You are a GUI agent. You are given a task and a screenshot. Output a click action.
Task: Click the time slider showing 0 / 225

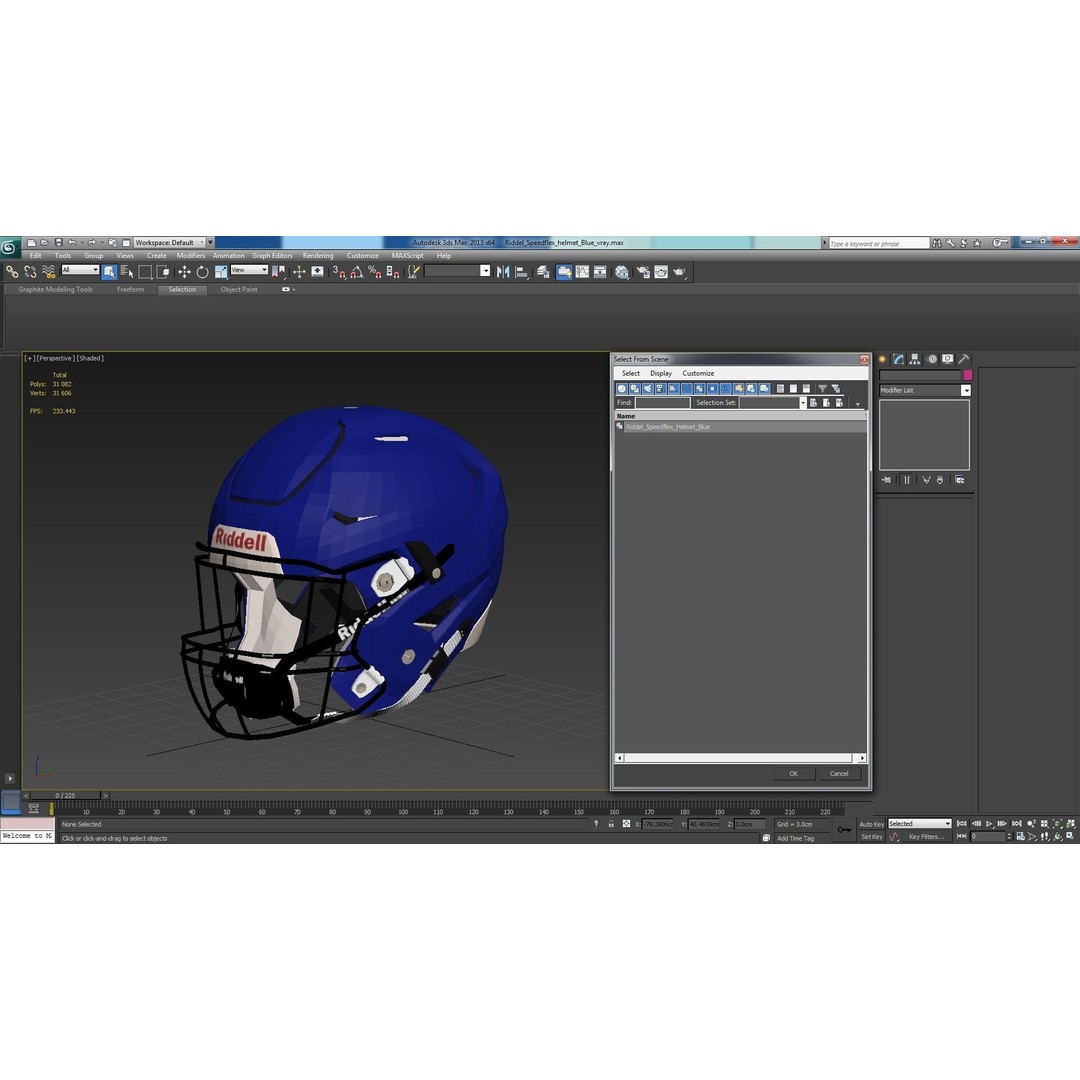pos(65,796)
